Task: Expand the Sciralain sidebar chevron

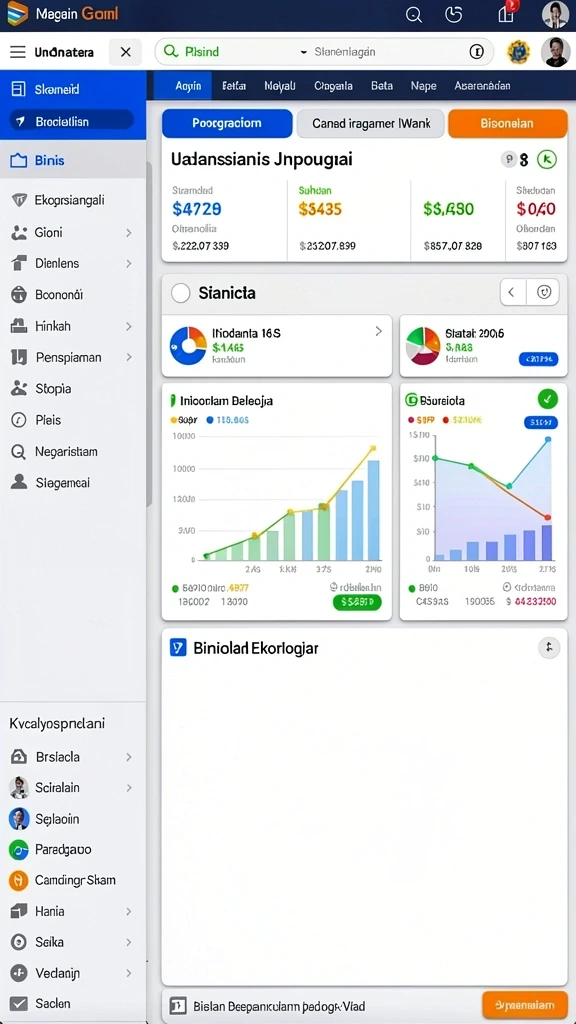Action: coord(129,788)
